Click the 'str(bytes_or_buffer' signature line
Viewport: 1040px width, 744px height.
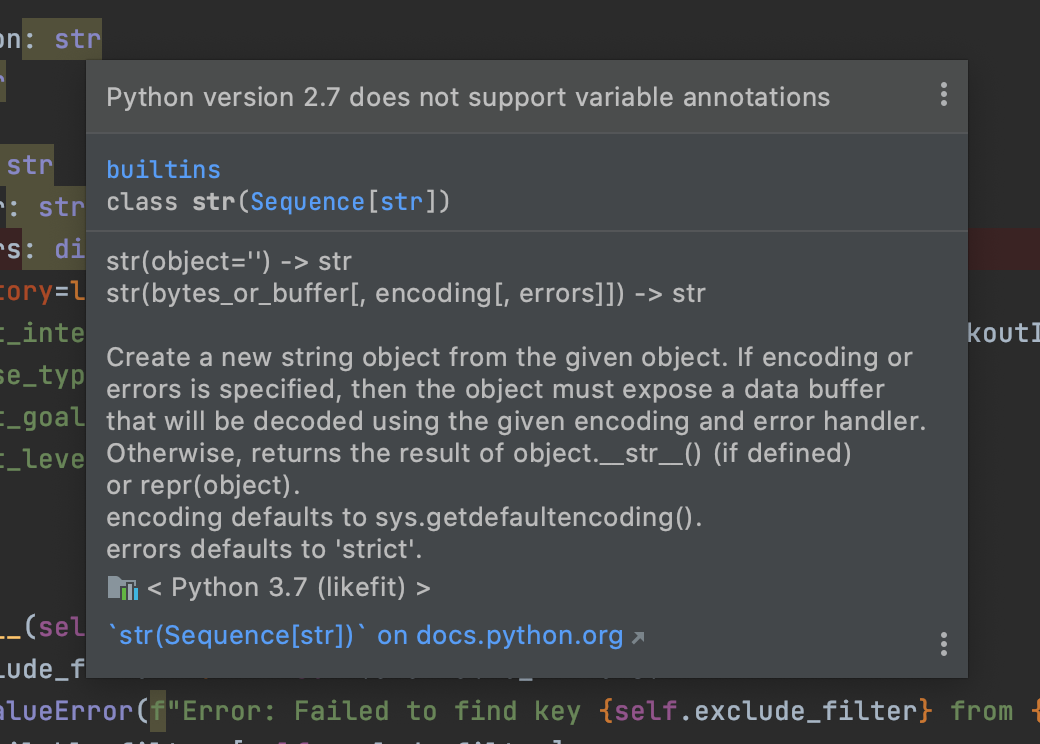(x=406, y=294)
